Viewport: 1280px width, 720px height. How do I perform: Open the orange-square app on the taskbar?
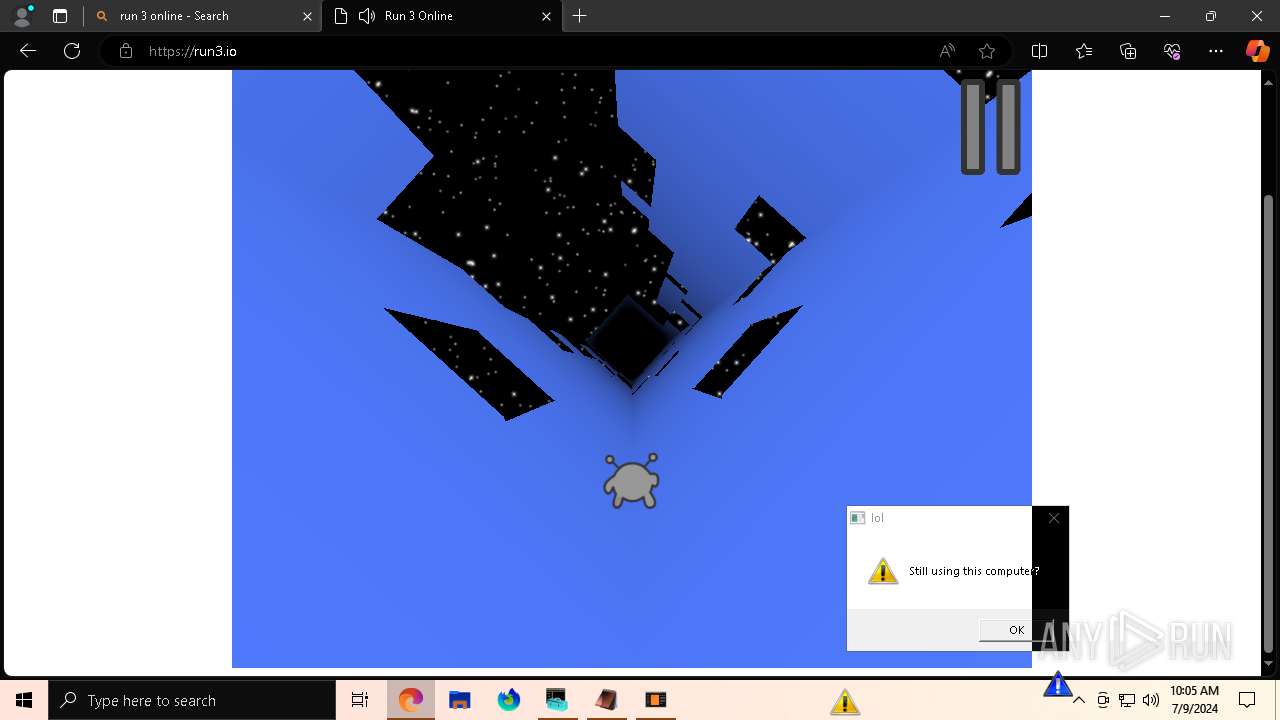point(655,700)
